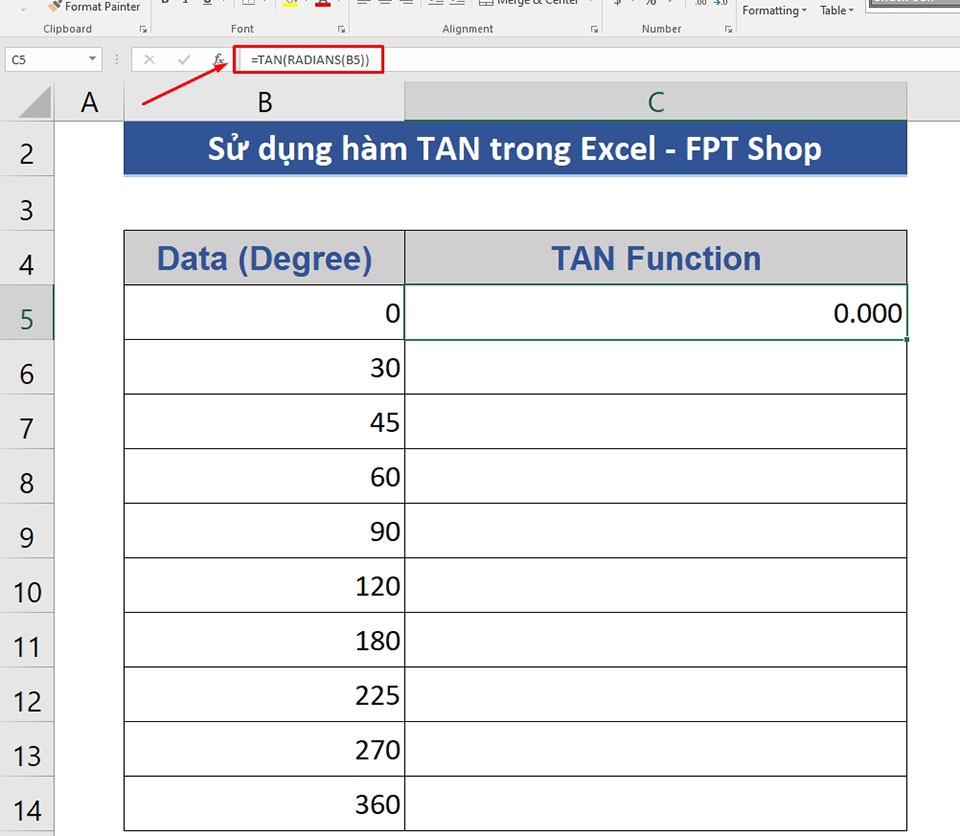960x836 pixels.
Task: Open the Font settings dialog launcher
Action: 341,27
